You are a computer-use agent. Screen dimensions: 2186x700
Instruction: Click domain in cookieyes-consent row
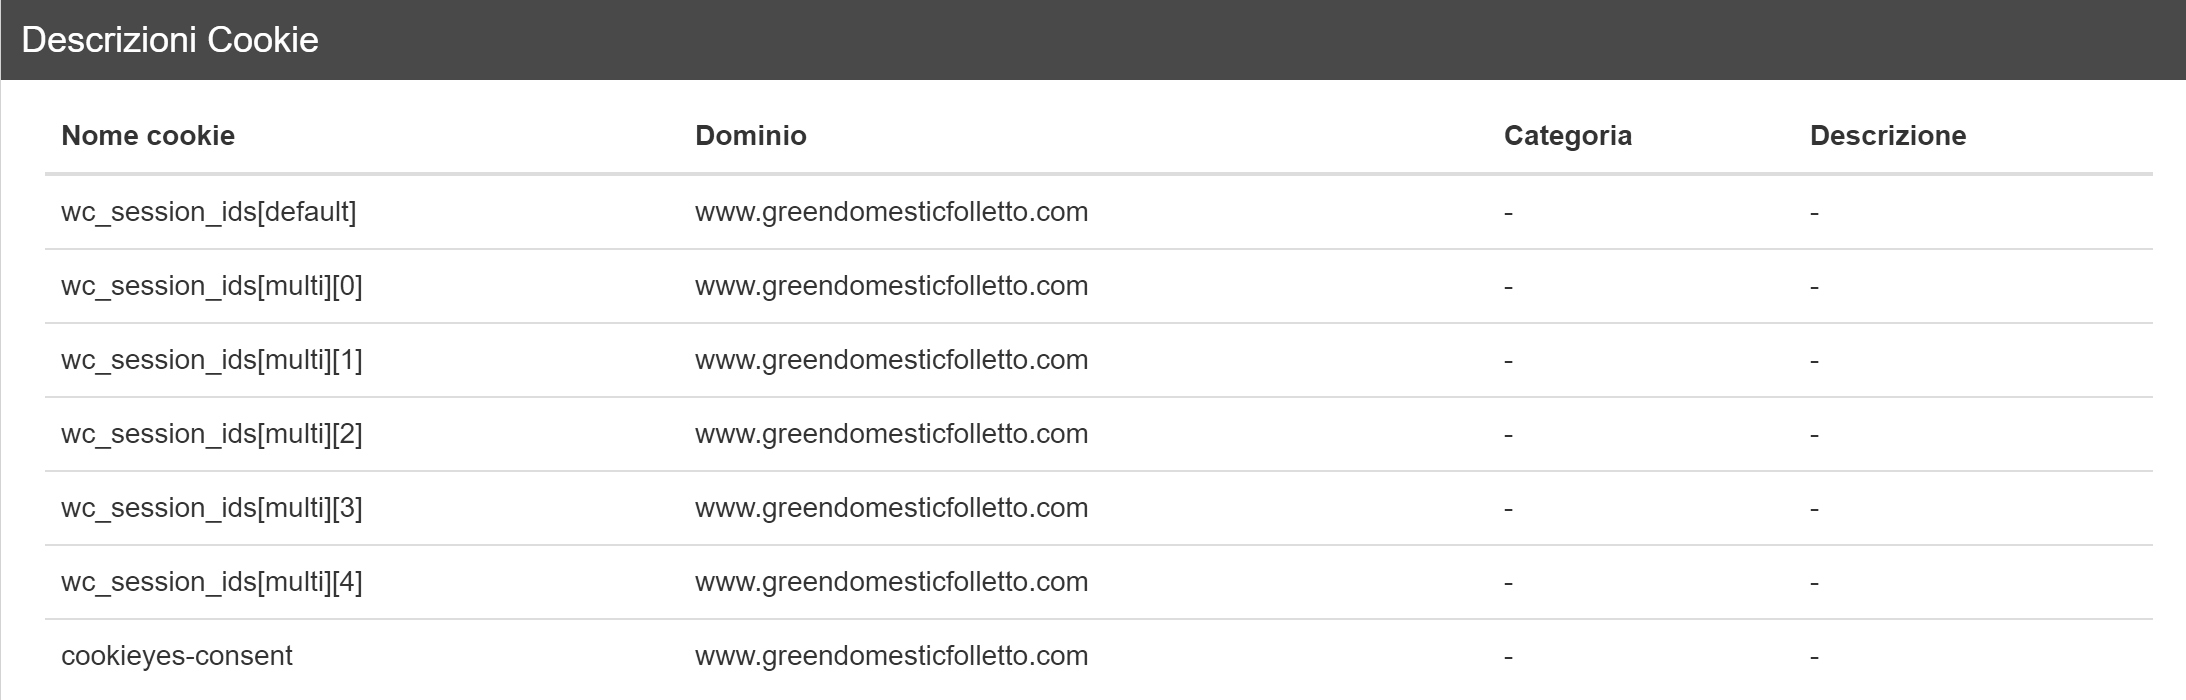tap(892, 656)
